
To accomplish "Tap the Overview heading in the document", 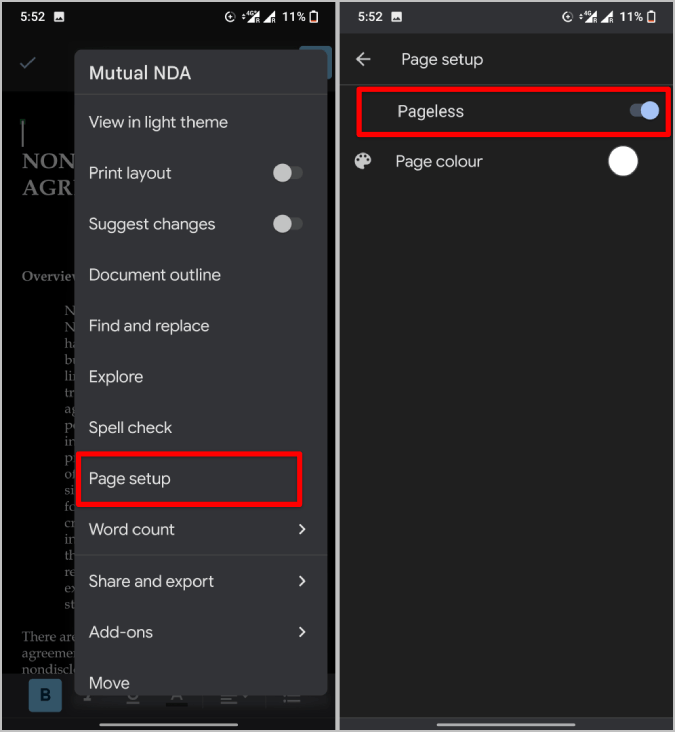I will 48,276.
